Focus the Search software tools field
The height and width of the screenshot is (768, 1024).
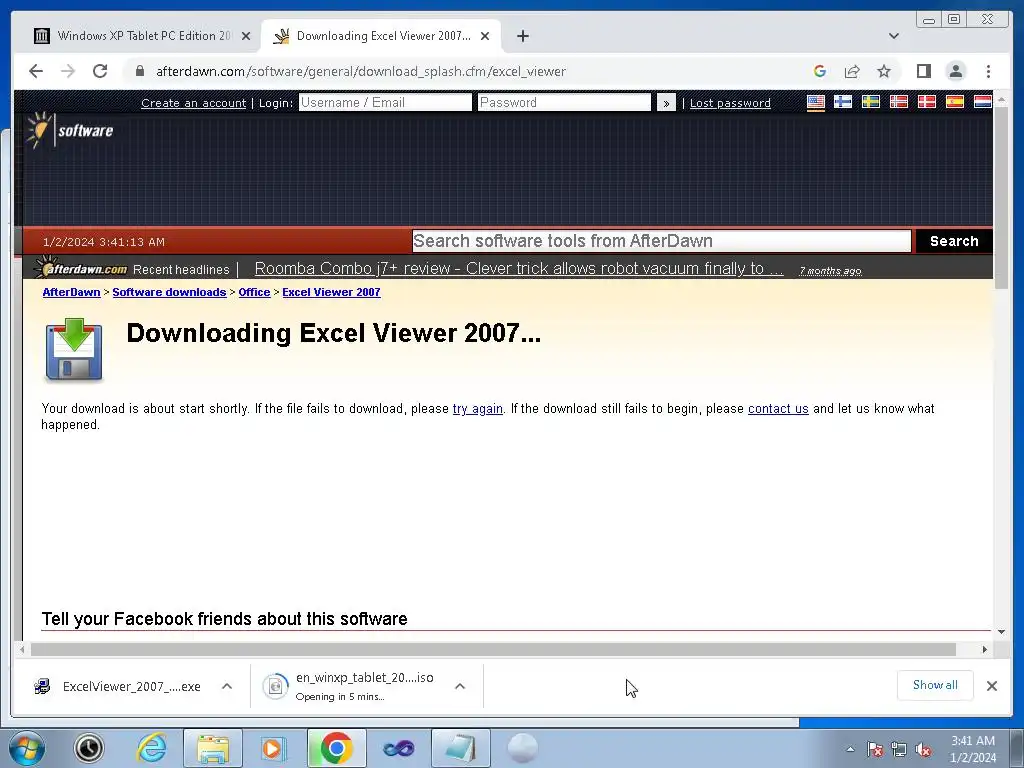[662, 241]
